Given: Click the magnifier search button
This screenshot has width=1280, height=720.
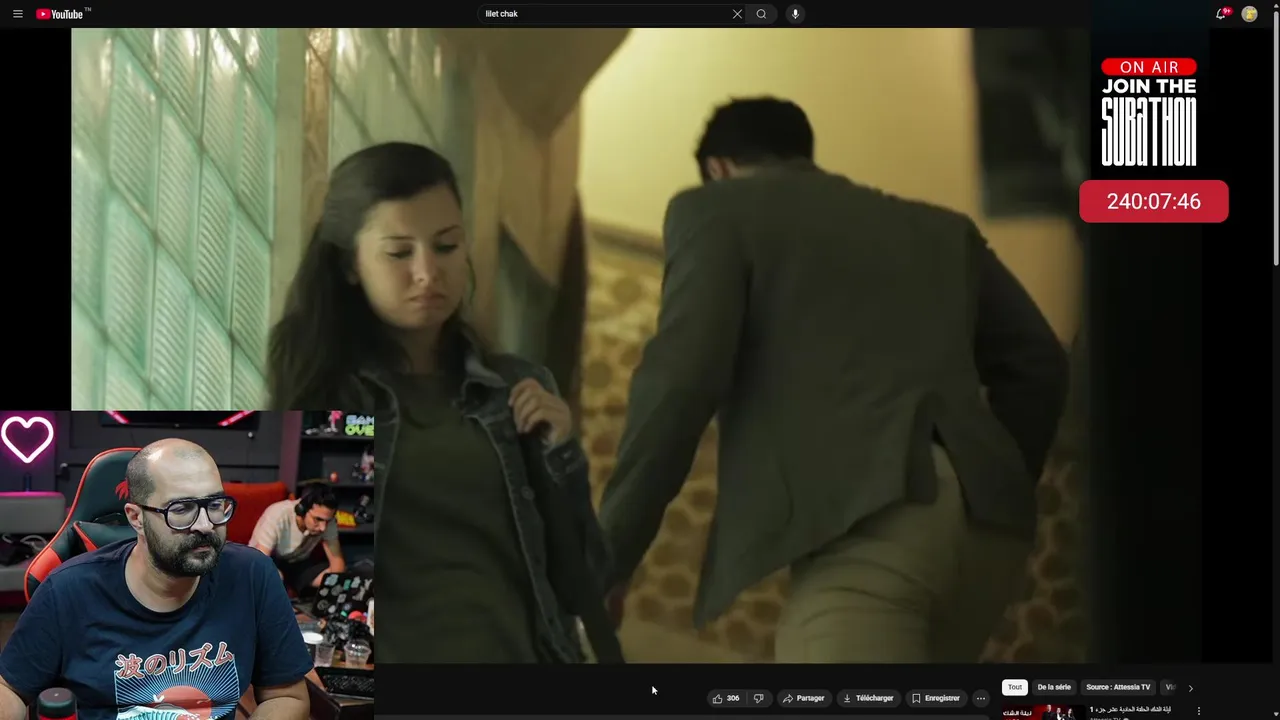Looking at the screenshot, I should (x=762, y=14).
